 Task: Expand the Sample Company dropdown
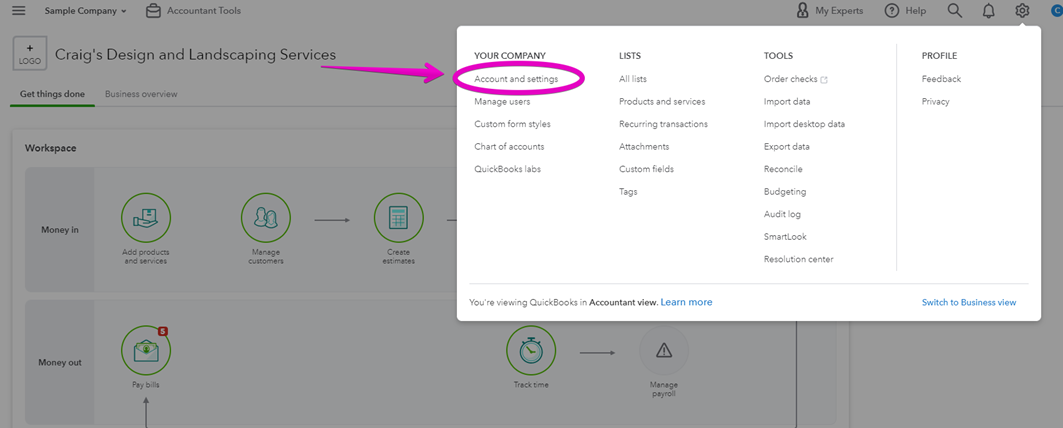coord(85,11)
